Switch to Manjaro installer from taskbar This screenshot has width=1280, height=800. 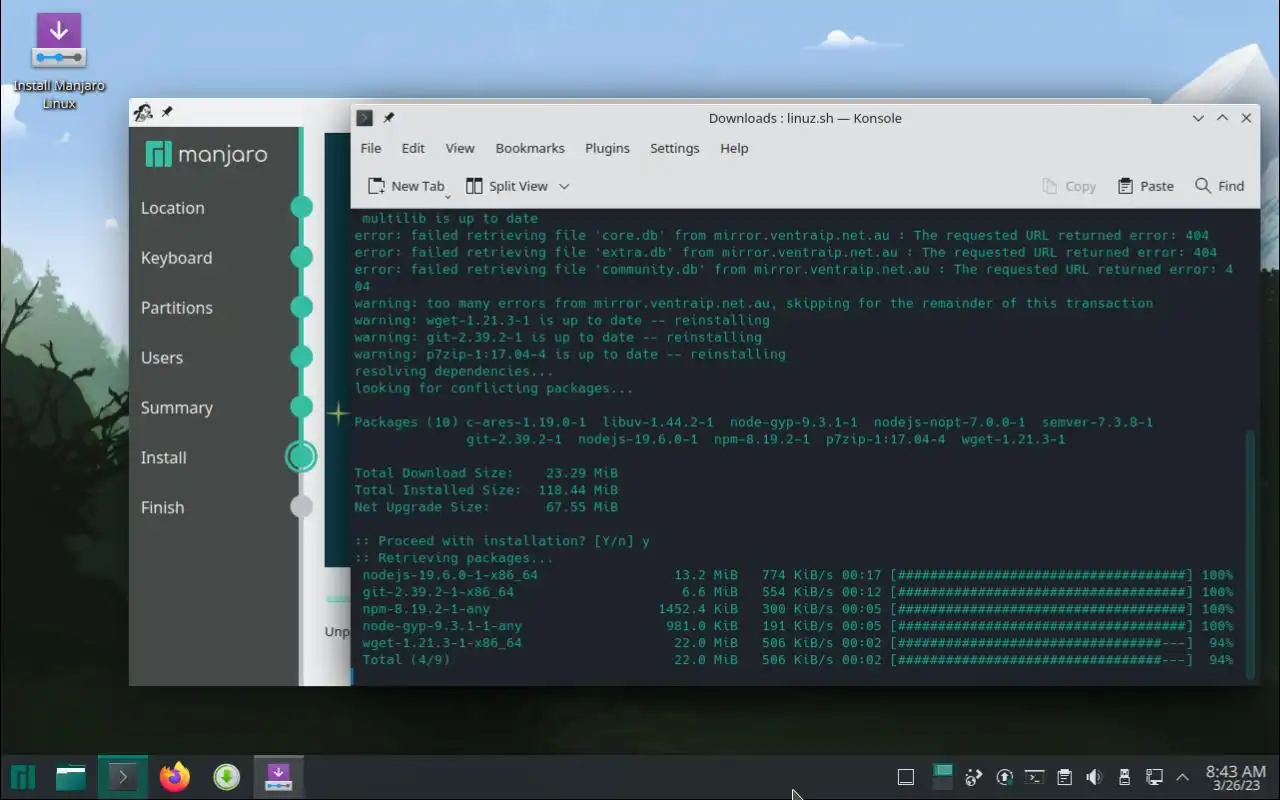(278, 777)
